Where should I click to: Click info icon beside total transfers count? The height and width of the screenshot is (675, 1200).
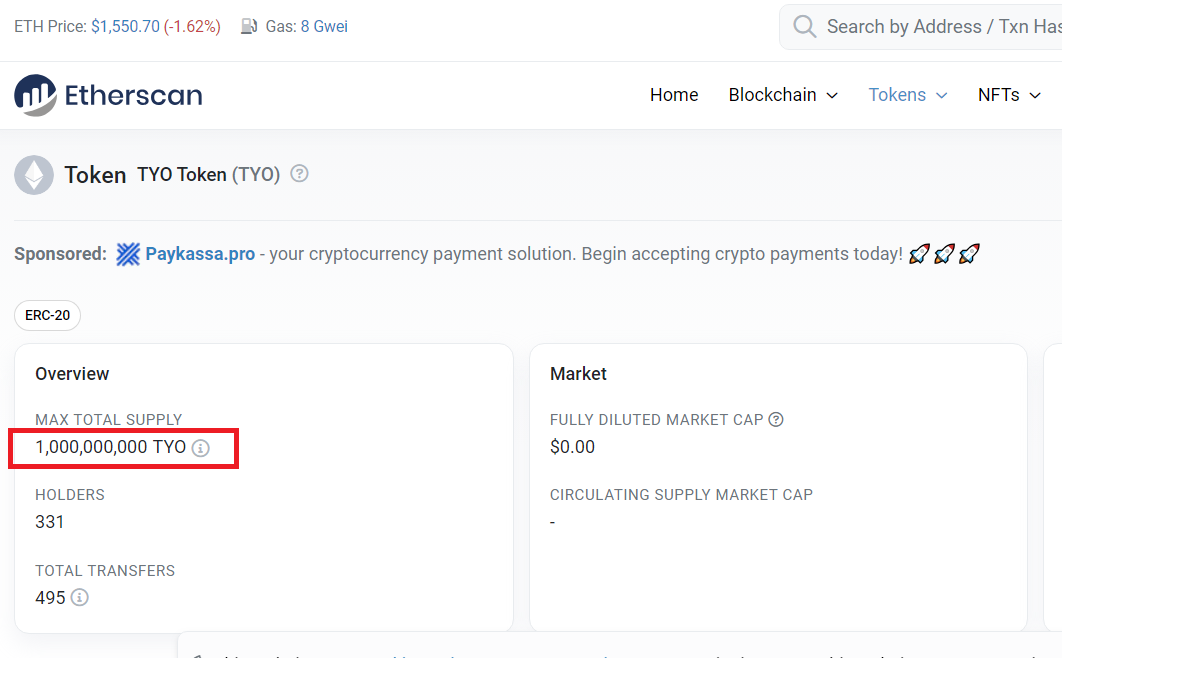click(79, 598)
